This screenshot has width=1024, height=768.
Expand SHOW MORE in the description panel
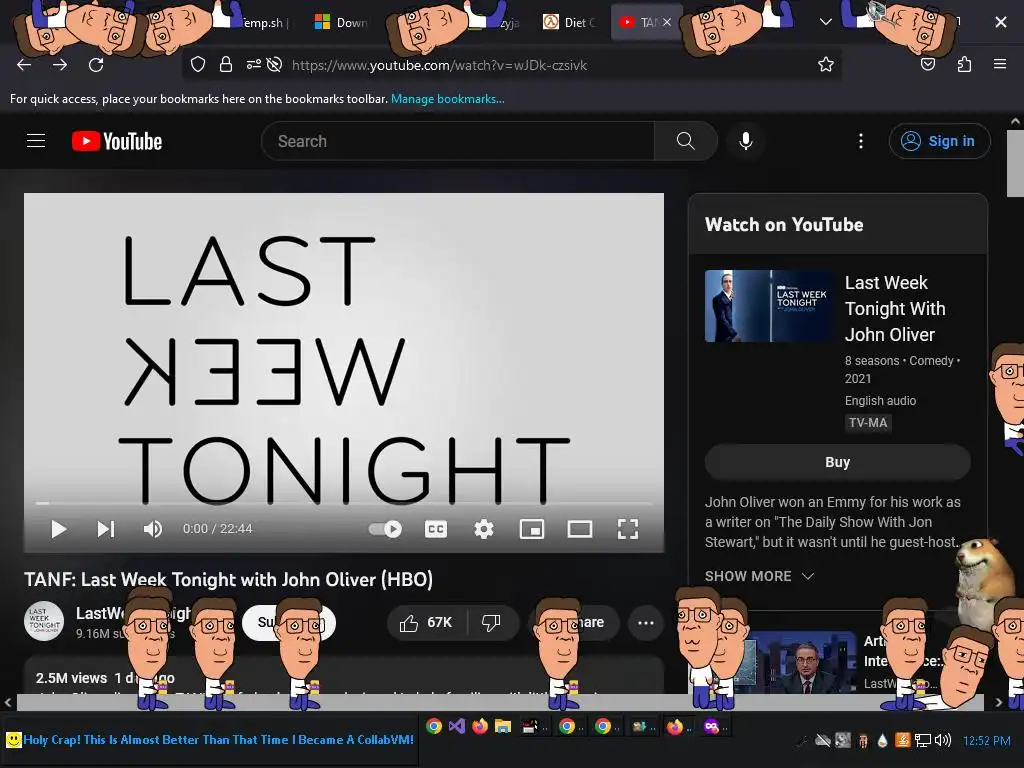760,576
